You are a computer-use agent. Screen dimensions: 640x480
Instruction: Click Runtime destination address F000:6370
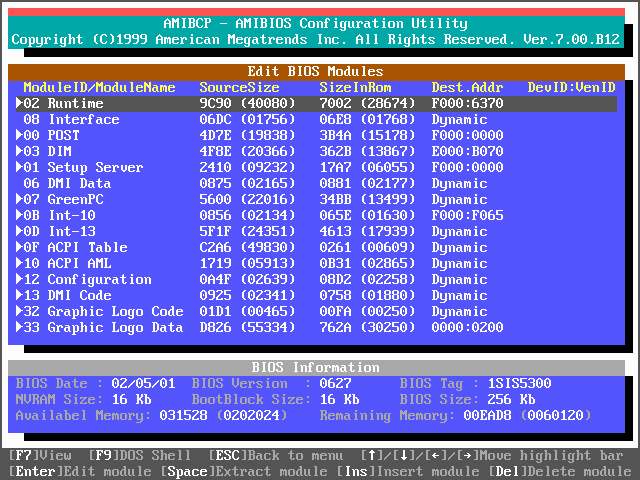tap(467, 103)
